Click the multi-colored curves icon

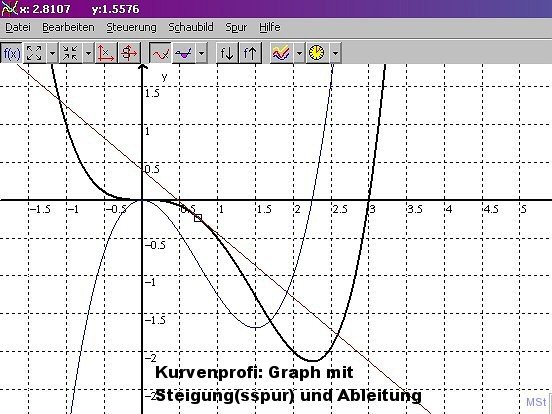[281, 53]
